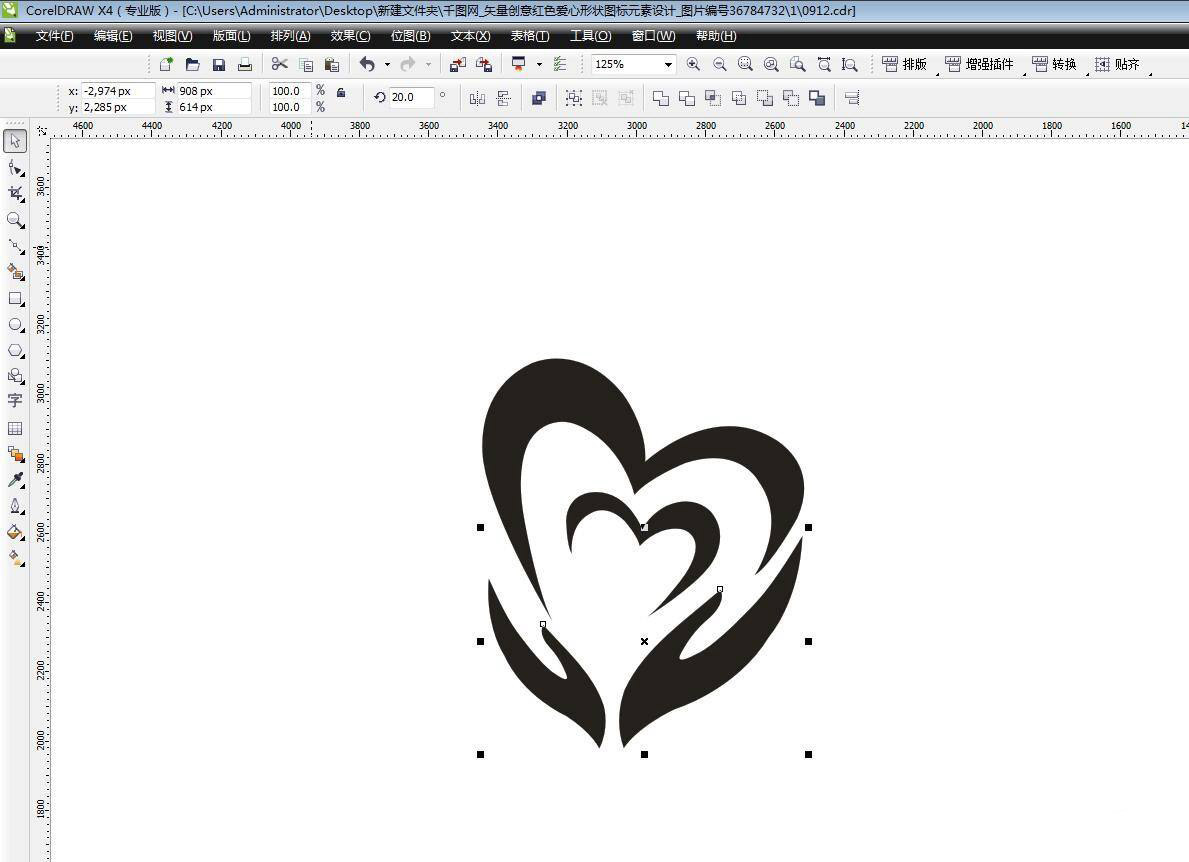The height and width of the screenshot is (862, 1189).
Task: Click the Import icon in toolbar
Action: click(x=457, y=64)
